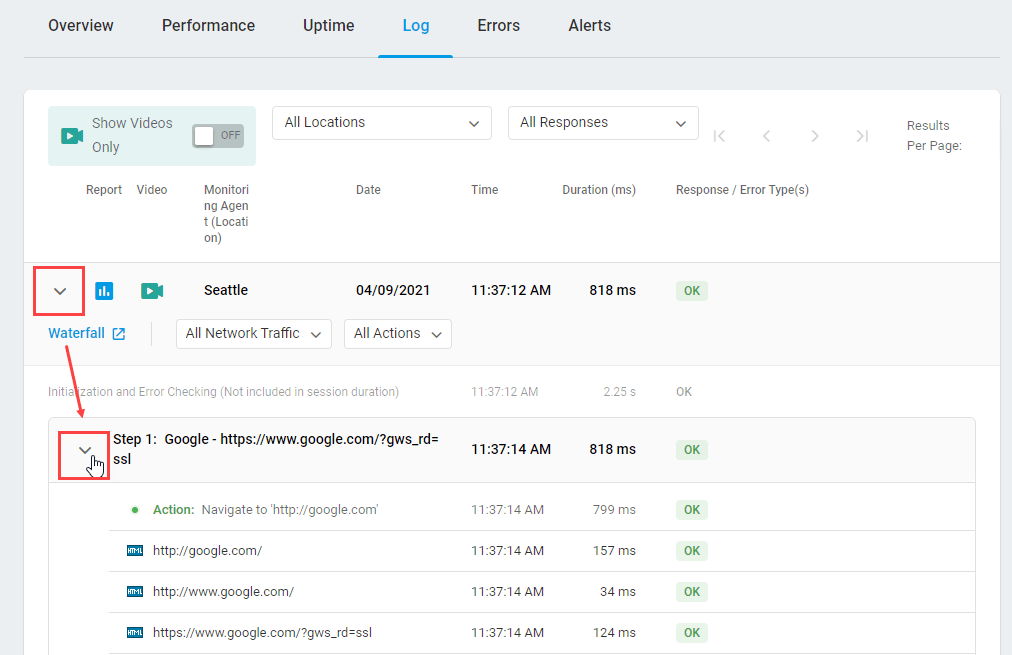Open the Waterfall link
This screenshot has height=655, width=1012.
click(x=76, y=333)
